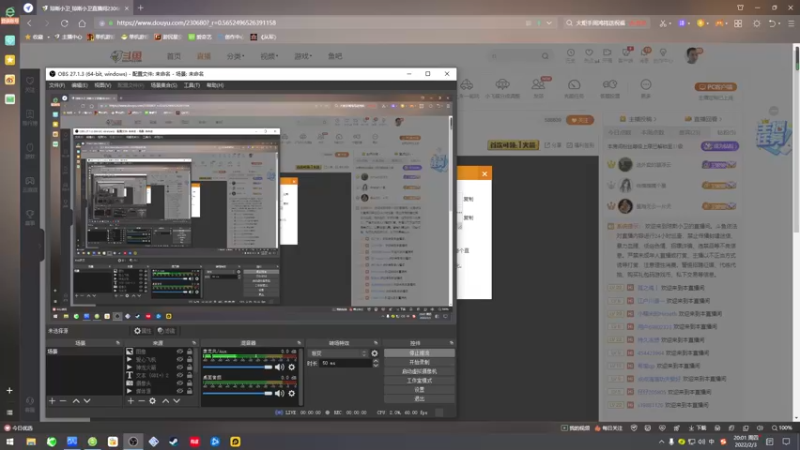Image resolution: width=800 pixels, height=450 pixels.
Task: Click the transition duration 50 ms field
Action: 346,363
